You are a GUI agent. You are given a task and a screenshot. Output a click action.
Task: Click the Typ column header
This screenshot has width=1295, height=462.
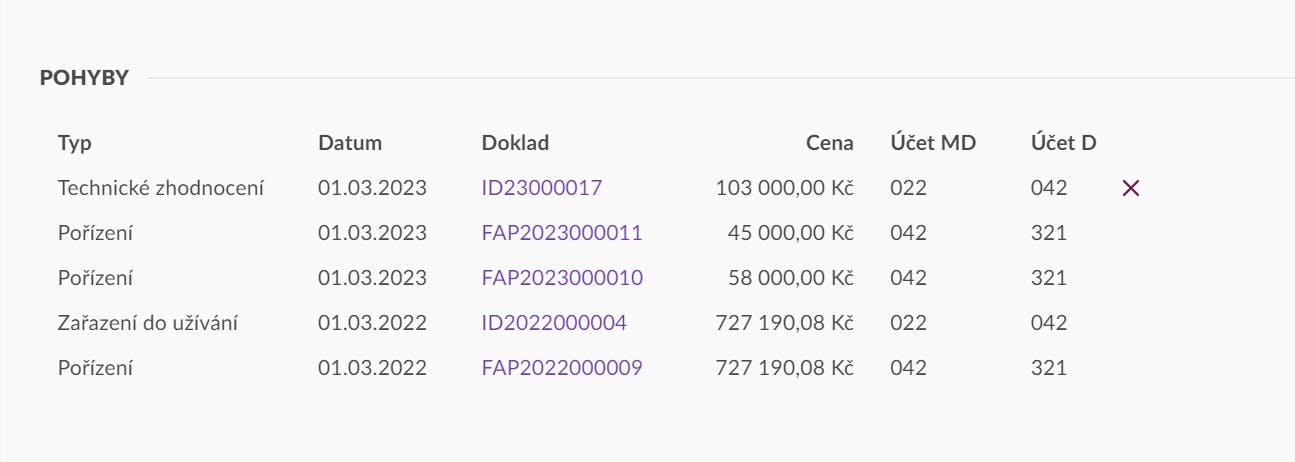(75, 143)
